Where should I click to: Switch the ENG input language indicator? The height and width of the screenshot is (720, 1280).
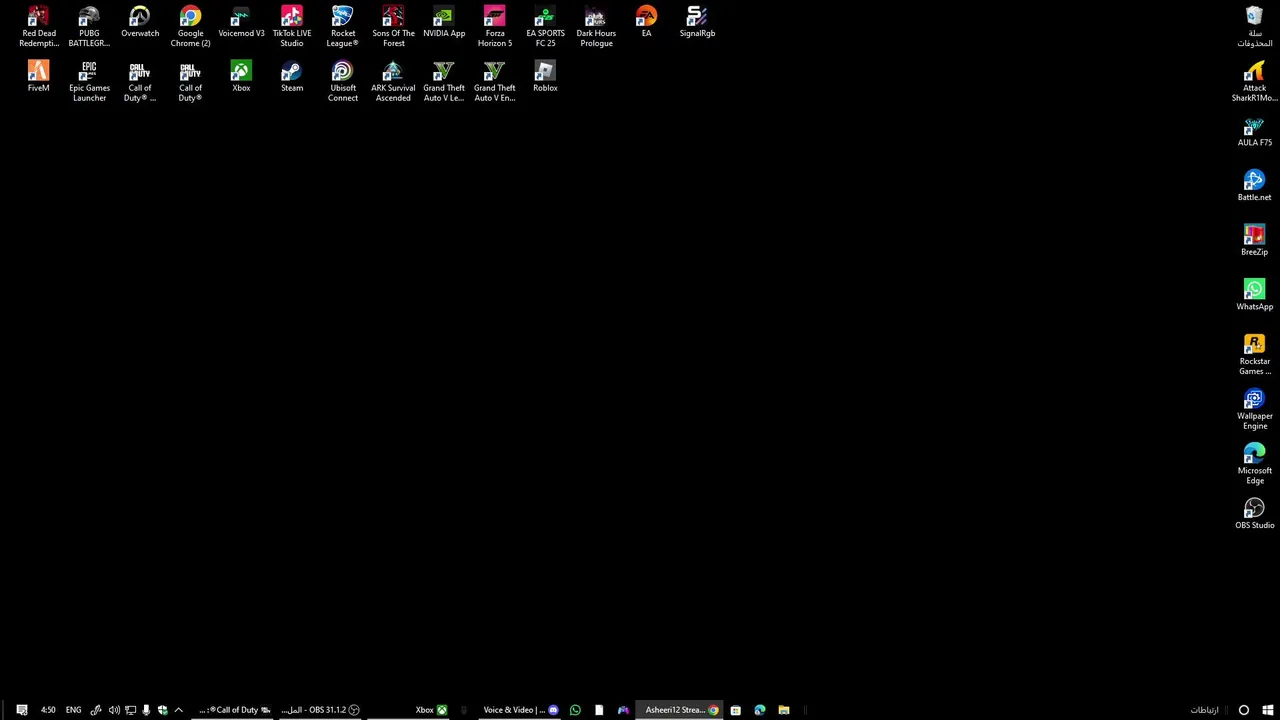point(73,710)
